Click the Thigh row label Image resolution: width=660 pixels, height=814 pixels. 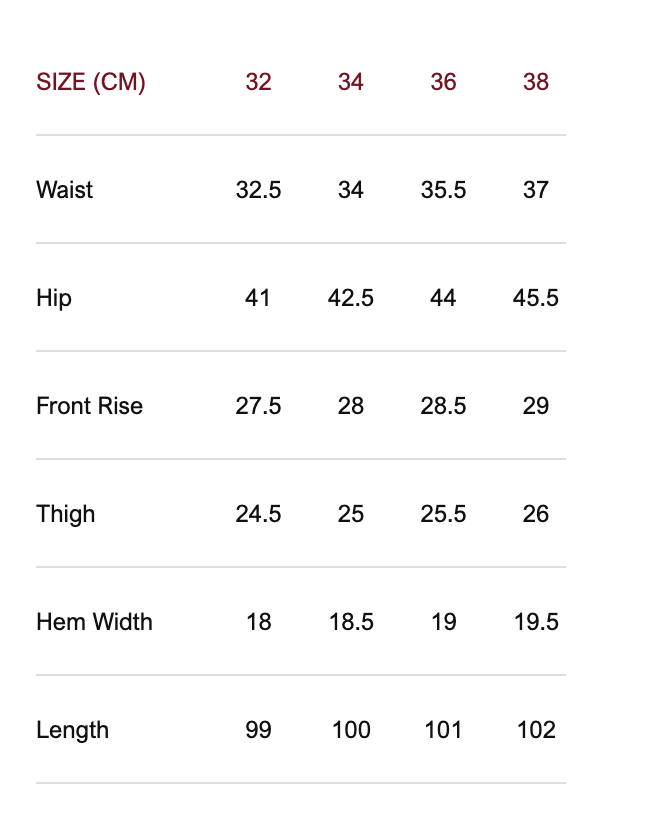tap(66, 514)
